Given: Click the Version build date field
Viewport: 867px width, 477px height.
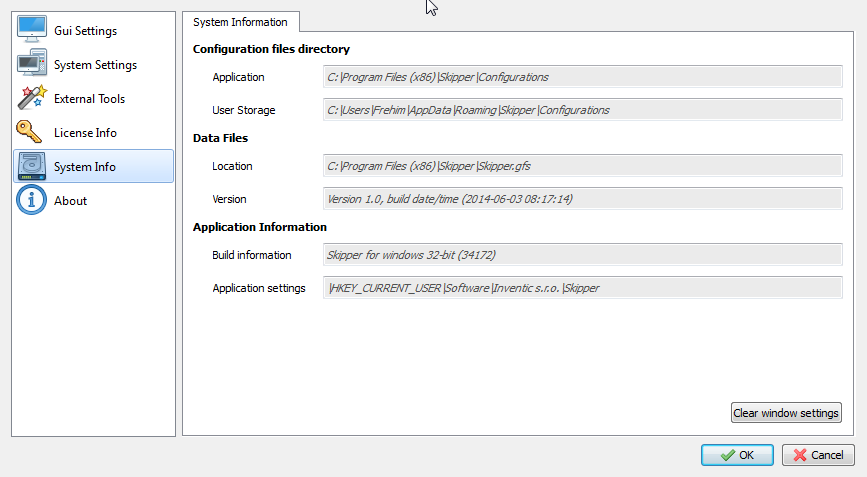Looking at the screenshot, I should (x=582, y=199).
